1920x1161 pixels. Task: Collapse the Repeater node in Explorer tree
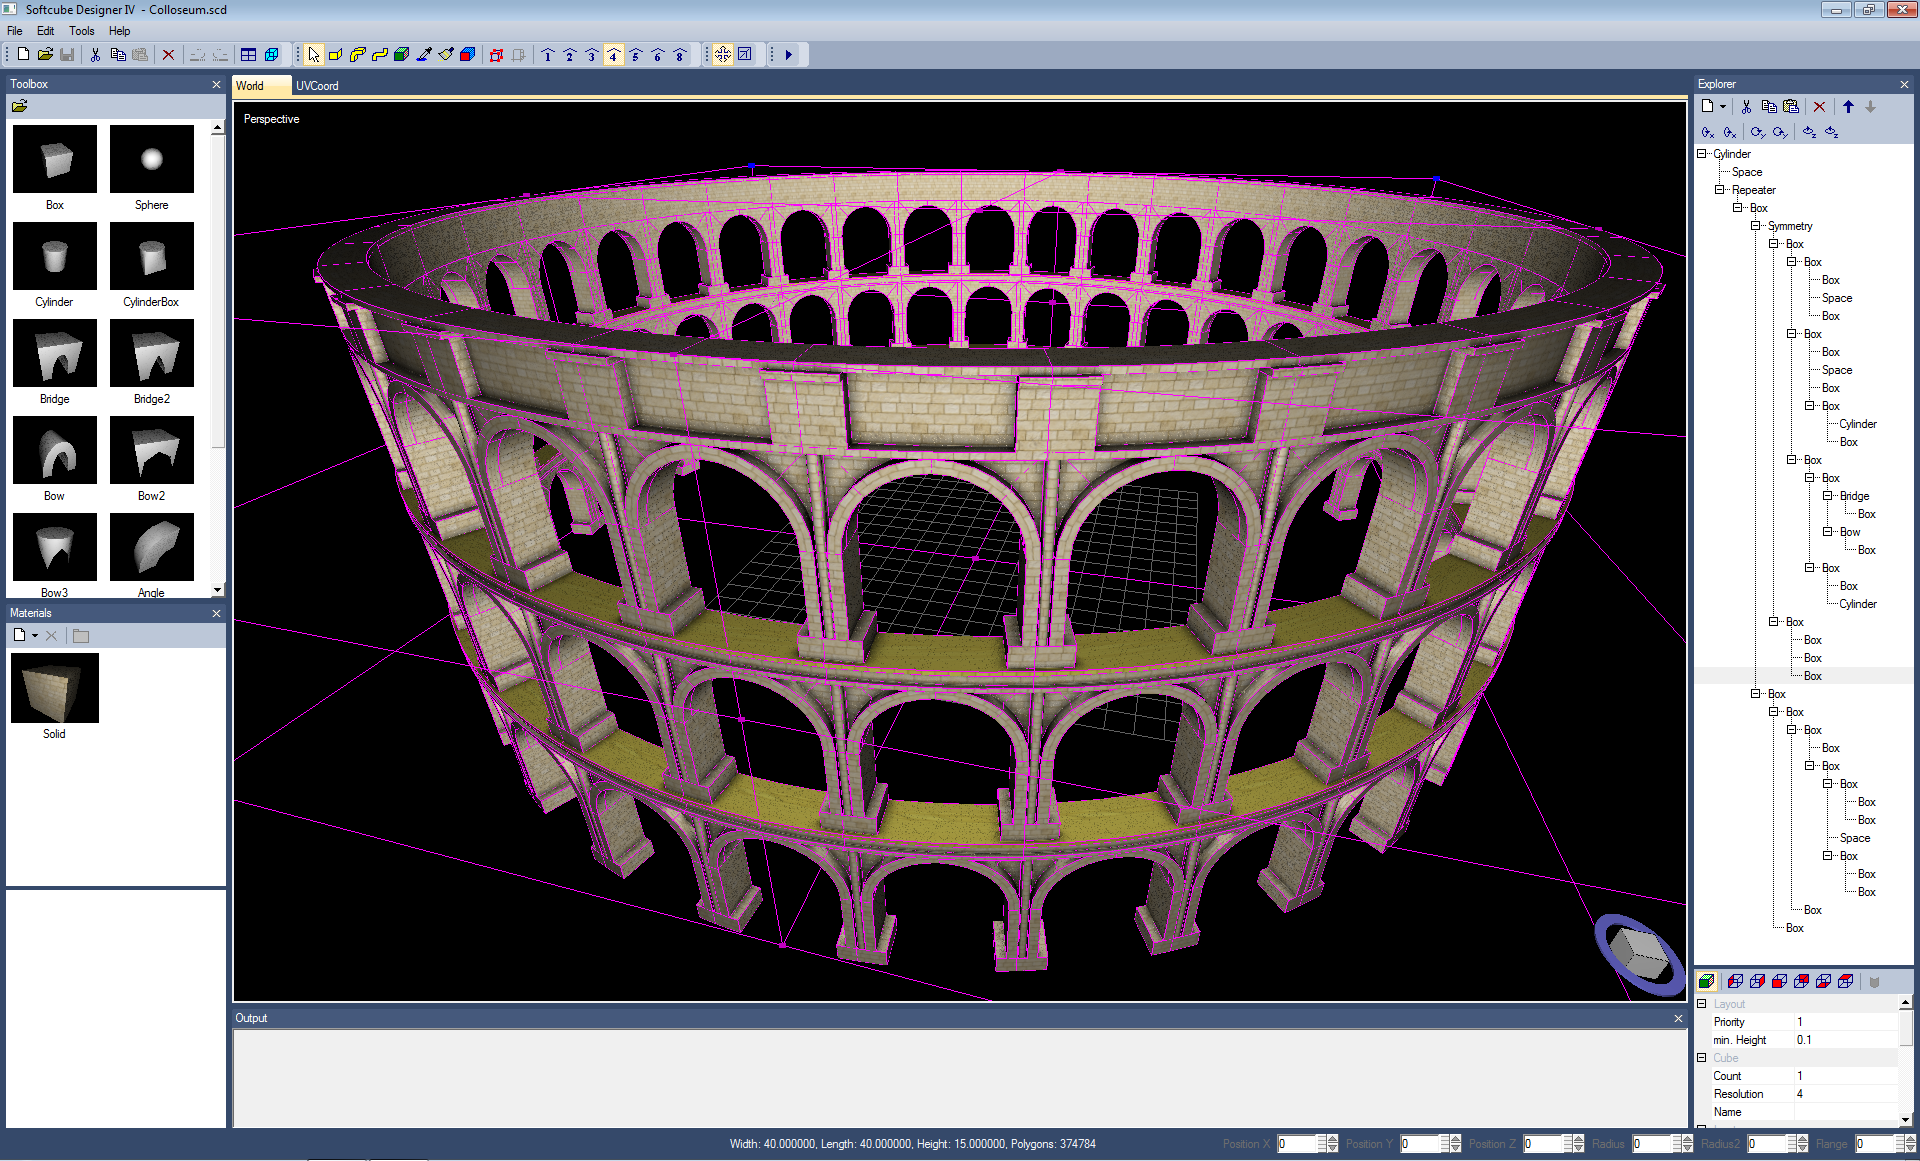(x=1720, y=190)
